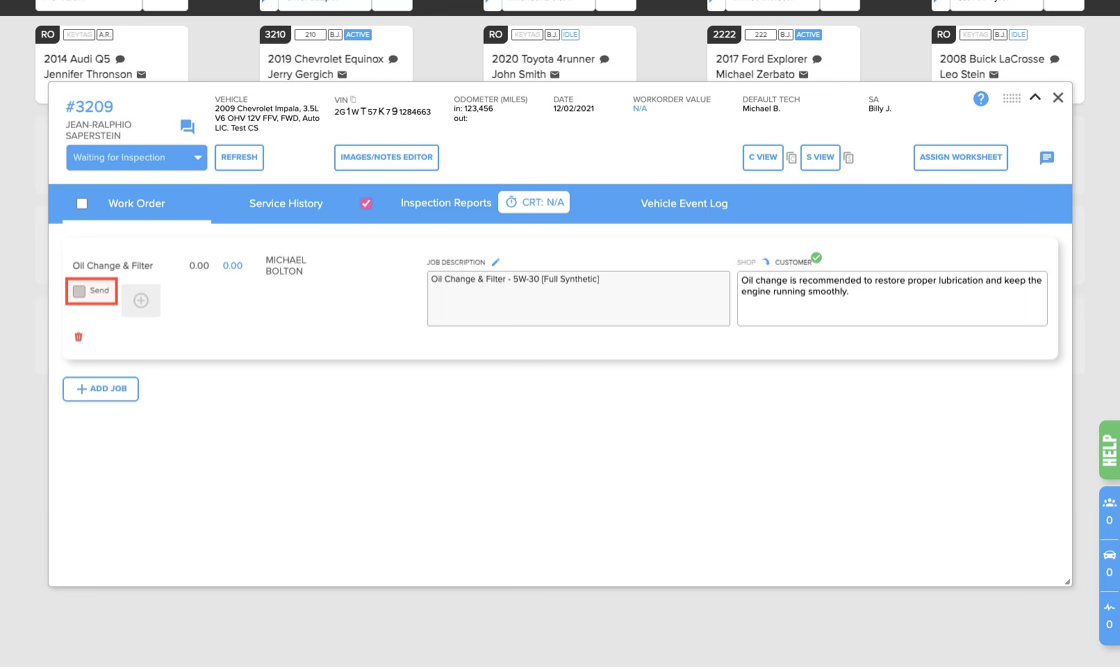The width and height of the screenshot is (1120, 667).
Task: Click the C VIEW button
Action: pyautogui.click(x=763, y=157)
